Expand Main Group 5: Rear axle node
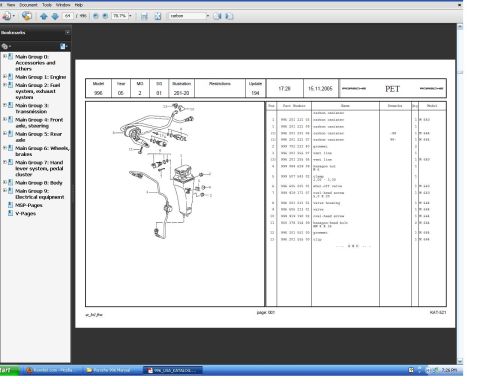Viewport: 480px width, 384px height. point(5,133)
